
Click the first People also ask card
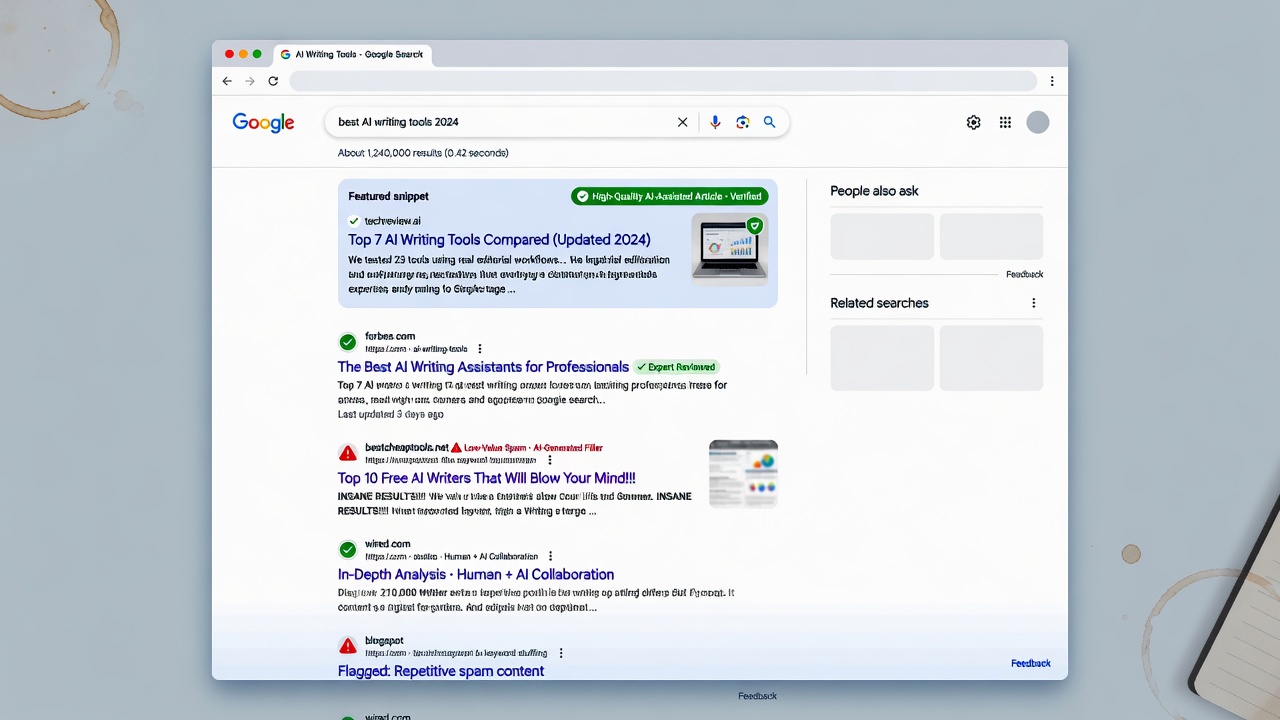coord(882,236)
